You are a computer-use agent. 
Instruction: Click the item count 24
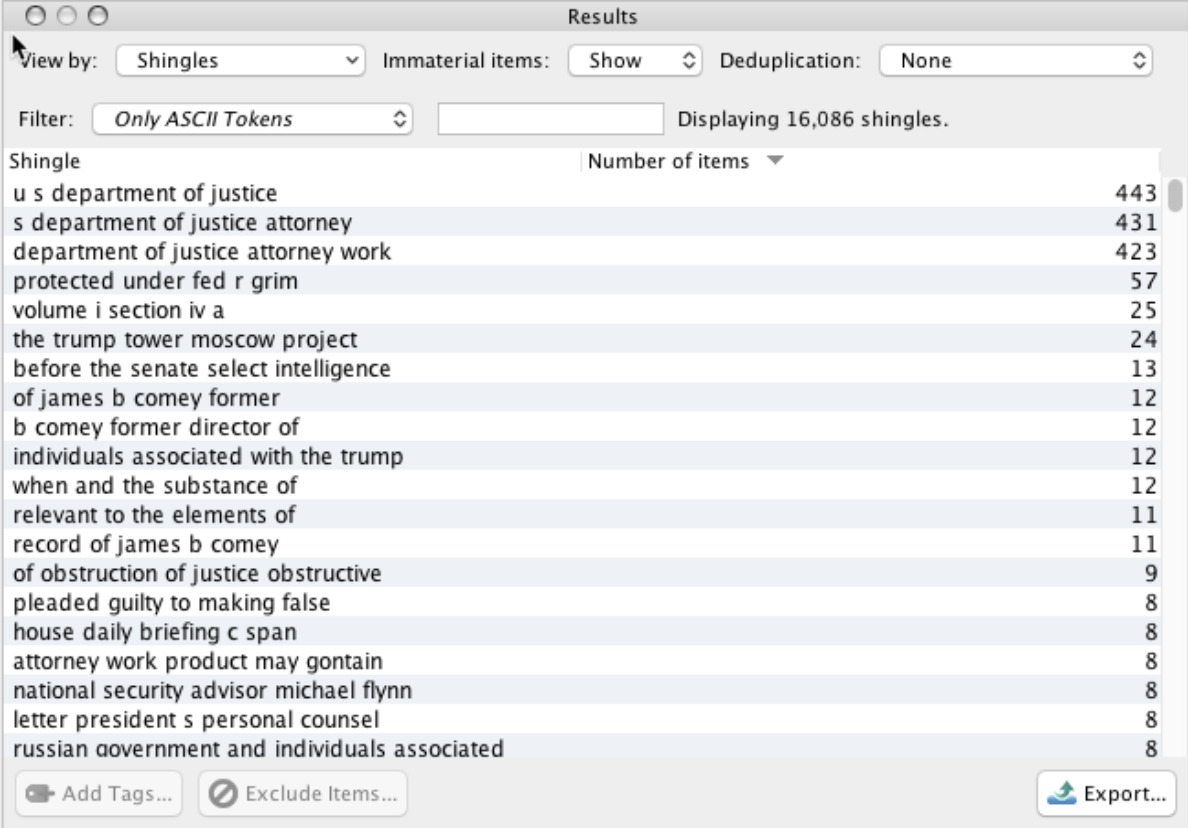[1143, 339]
